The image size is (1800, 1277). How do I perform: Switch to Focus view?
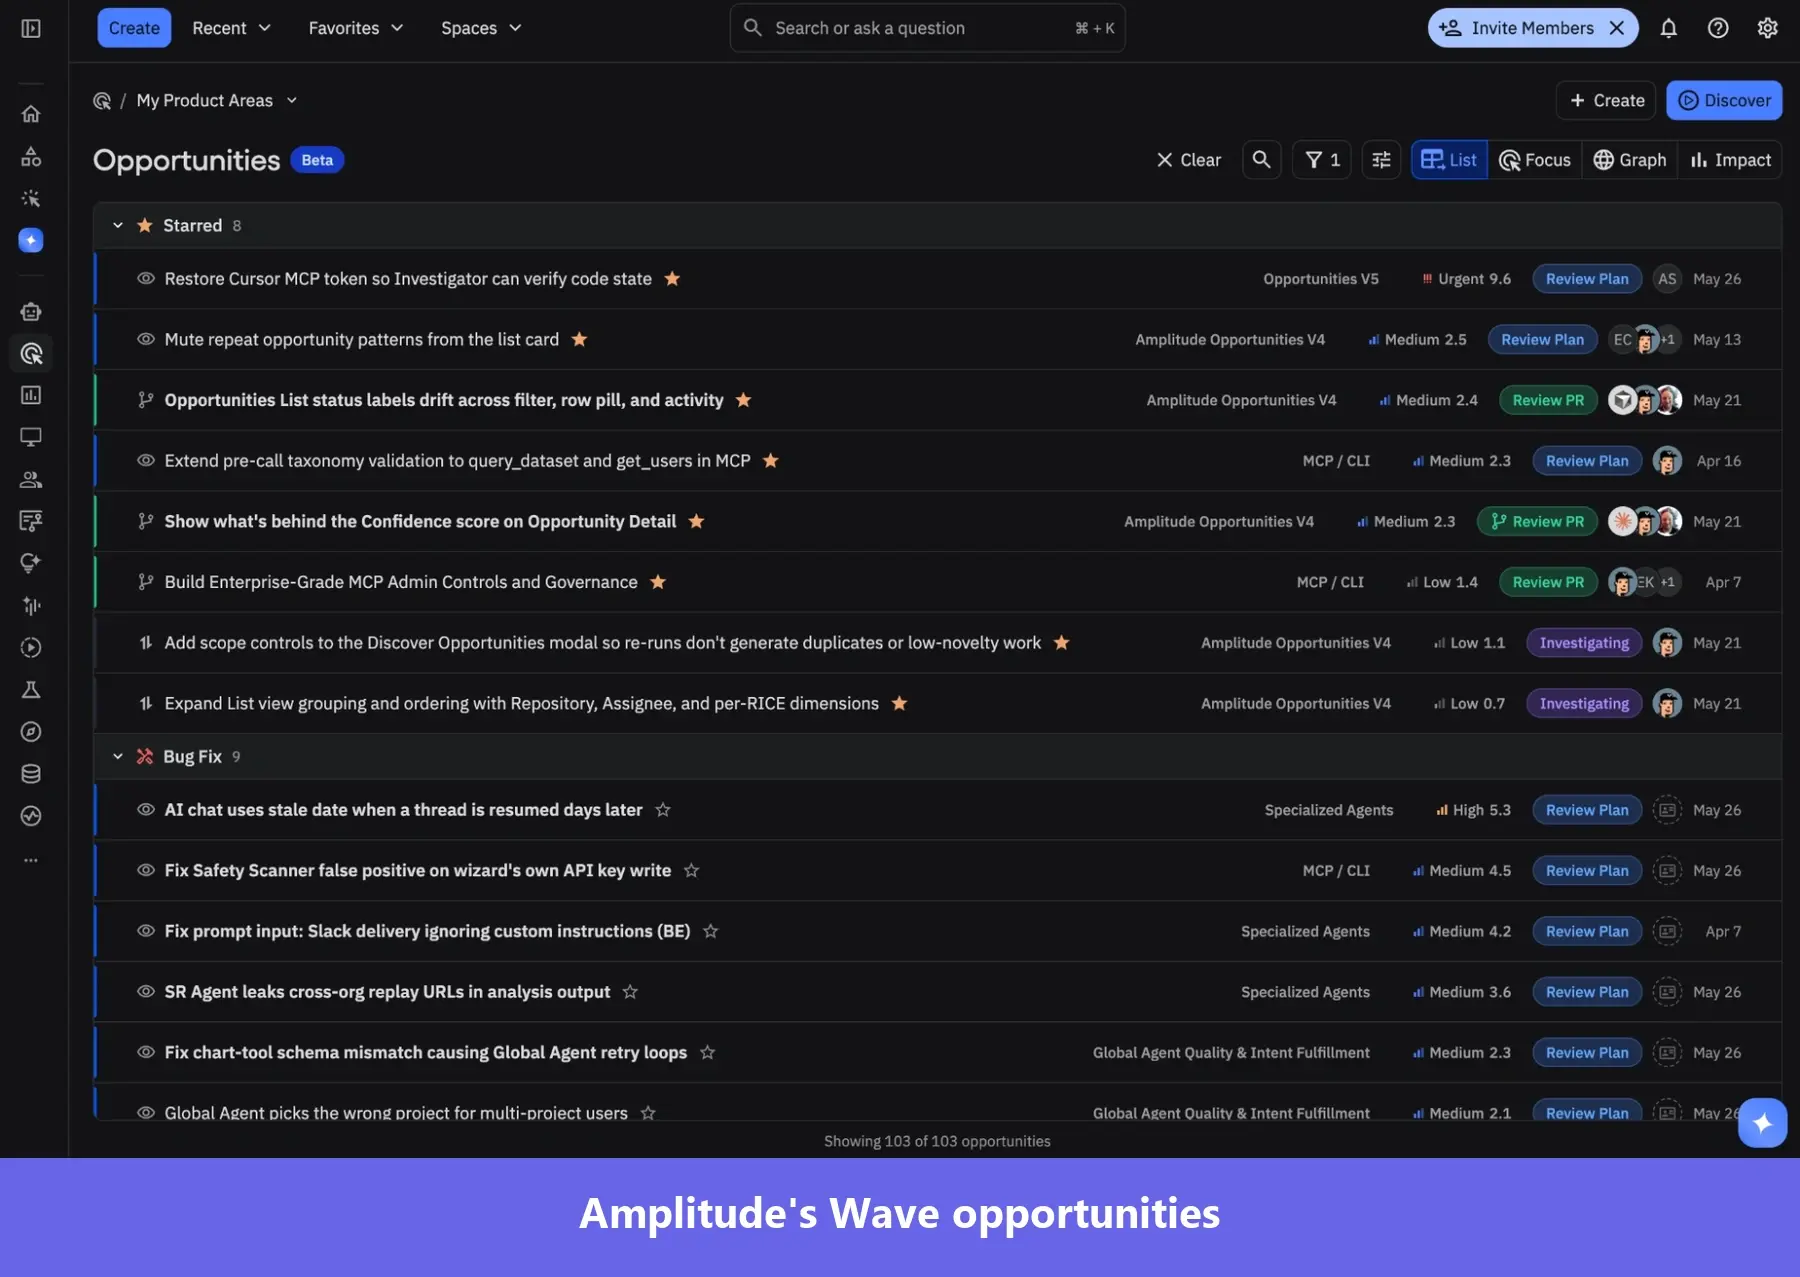(1535, 160)
